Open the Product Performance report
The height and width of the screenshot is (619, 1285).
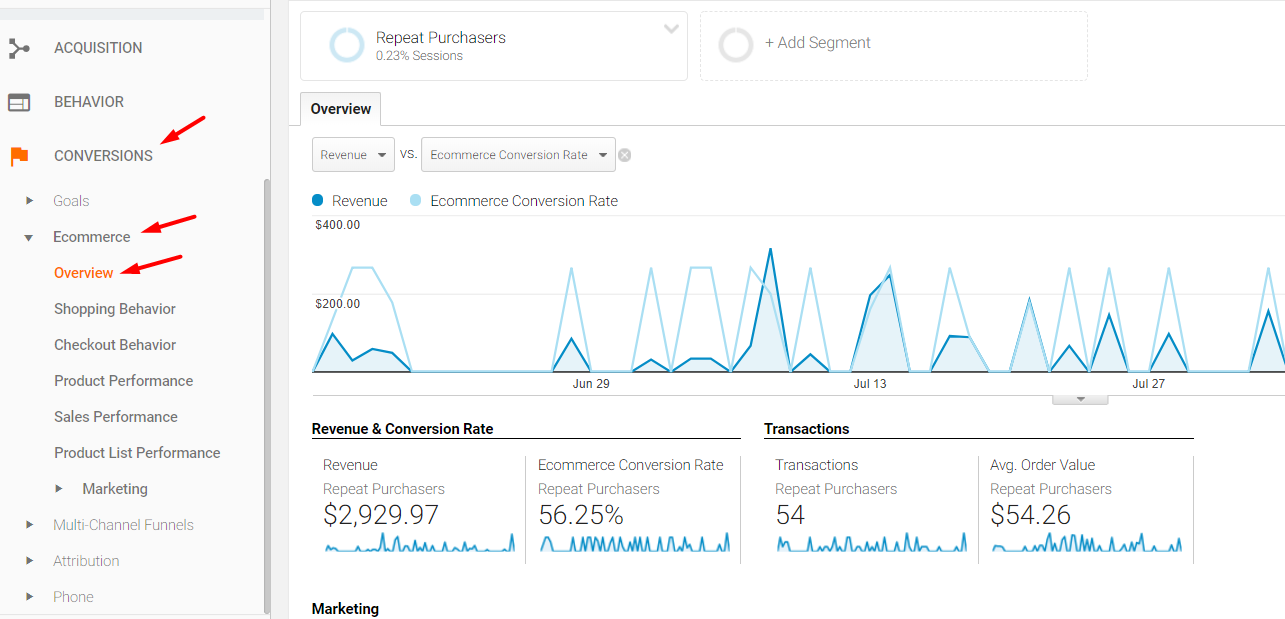[x=124, y=381]
